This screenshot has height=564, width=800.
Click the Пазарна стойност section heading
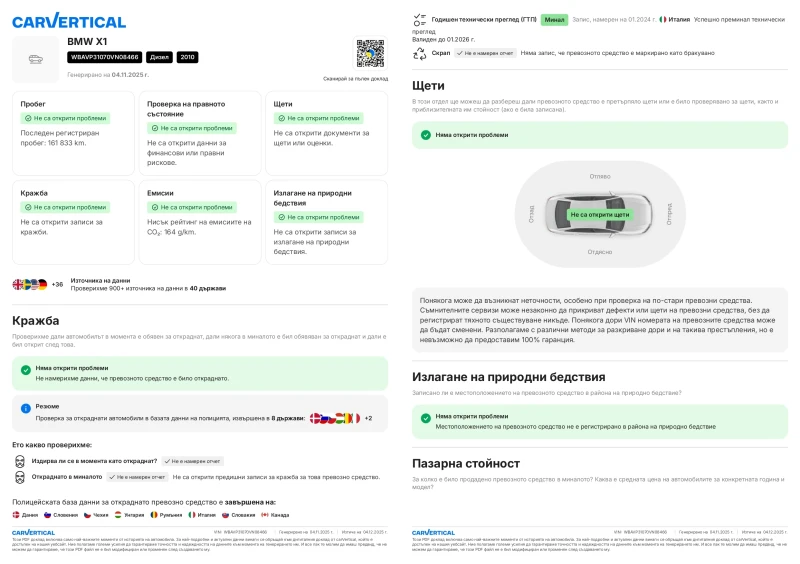466,464
